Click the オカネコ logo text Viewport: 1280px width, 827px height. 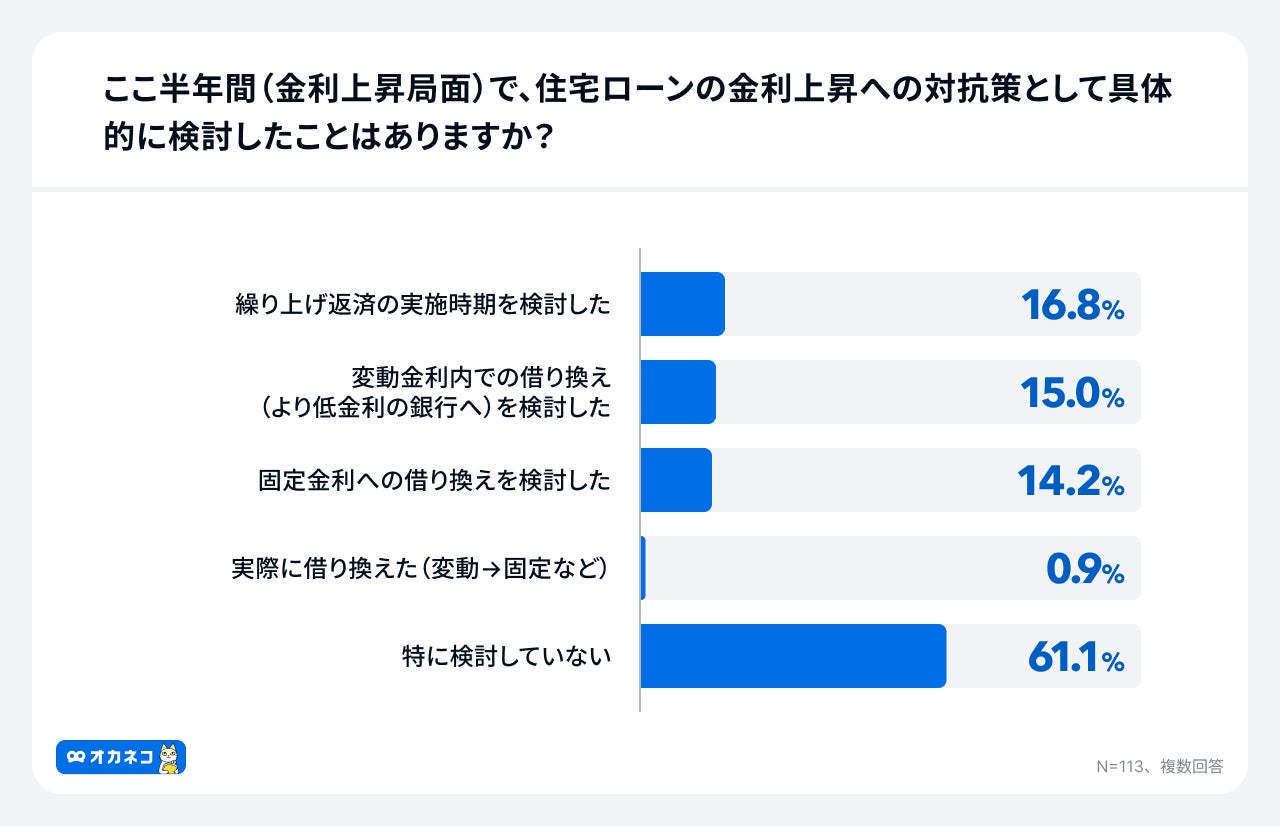tap(120, 758)
